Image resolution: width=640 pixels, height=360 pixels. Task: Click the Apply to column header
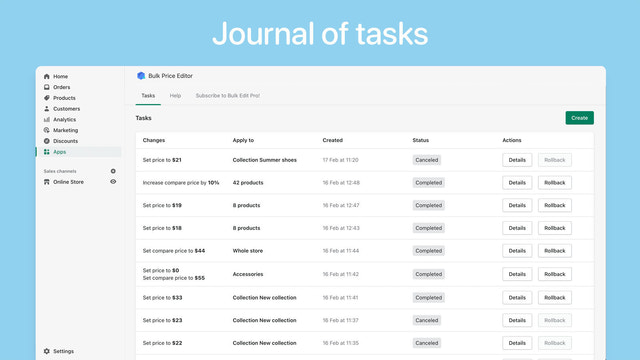pyautogui.click(x=243, y=140)
